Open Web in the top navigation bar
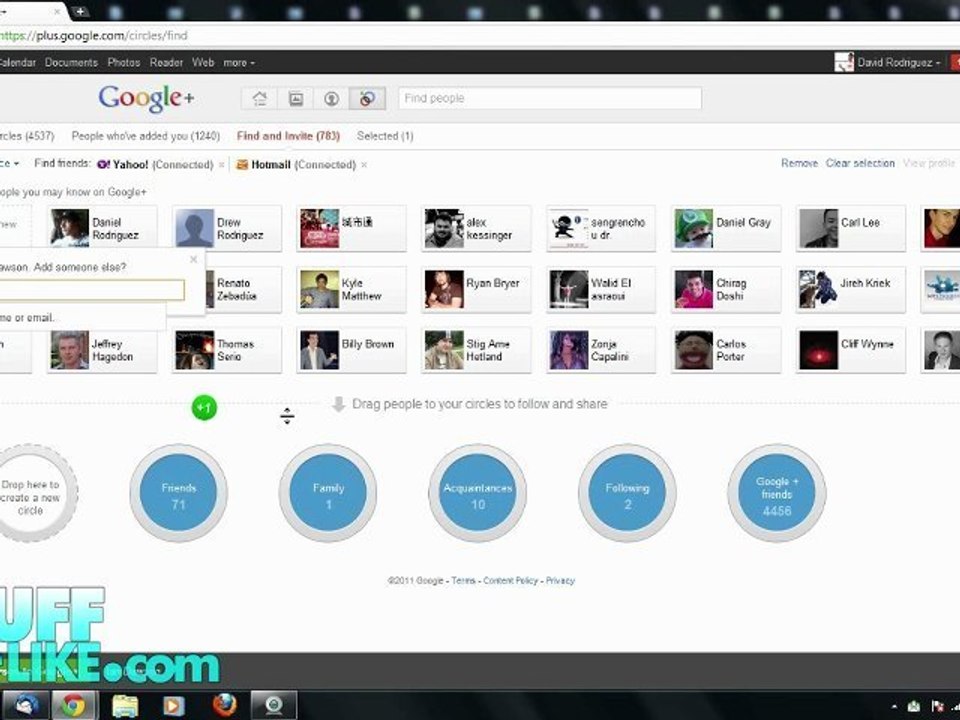The height and width of the screenshot is (720, 960). [x=203, y=62]
